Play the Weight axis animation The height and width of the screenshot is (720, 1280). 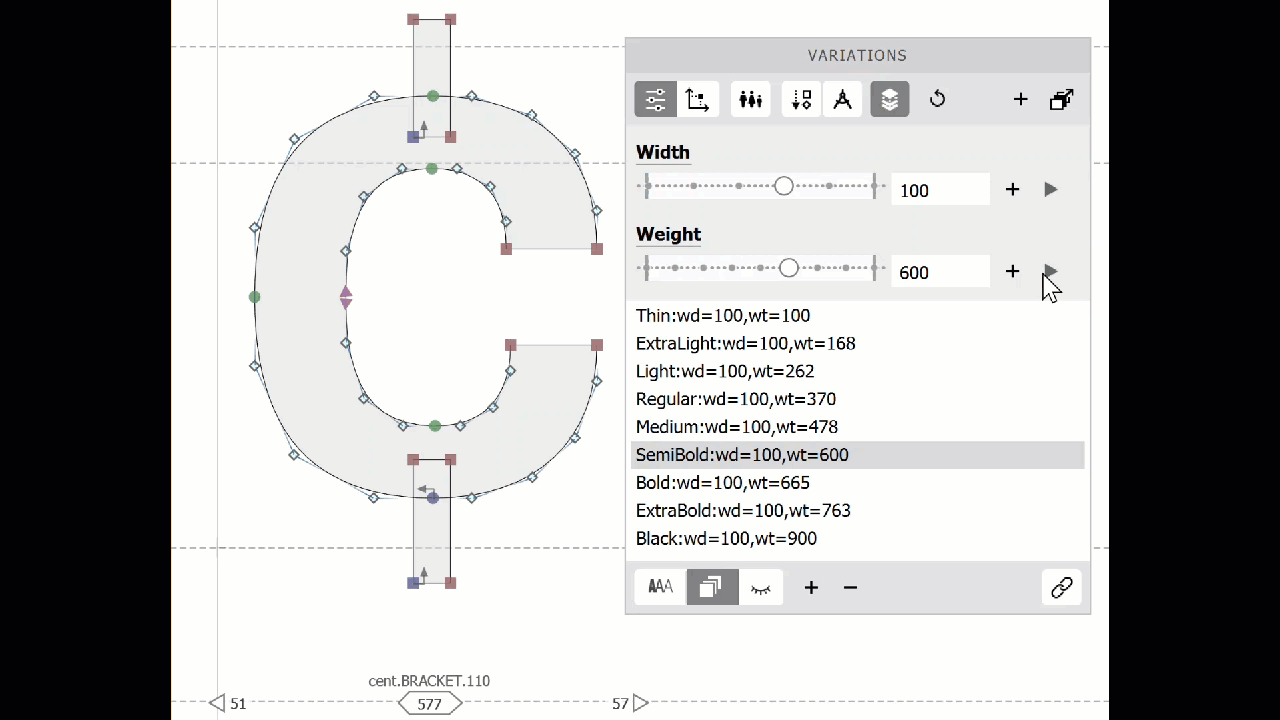point(1050,271)
